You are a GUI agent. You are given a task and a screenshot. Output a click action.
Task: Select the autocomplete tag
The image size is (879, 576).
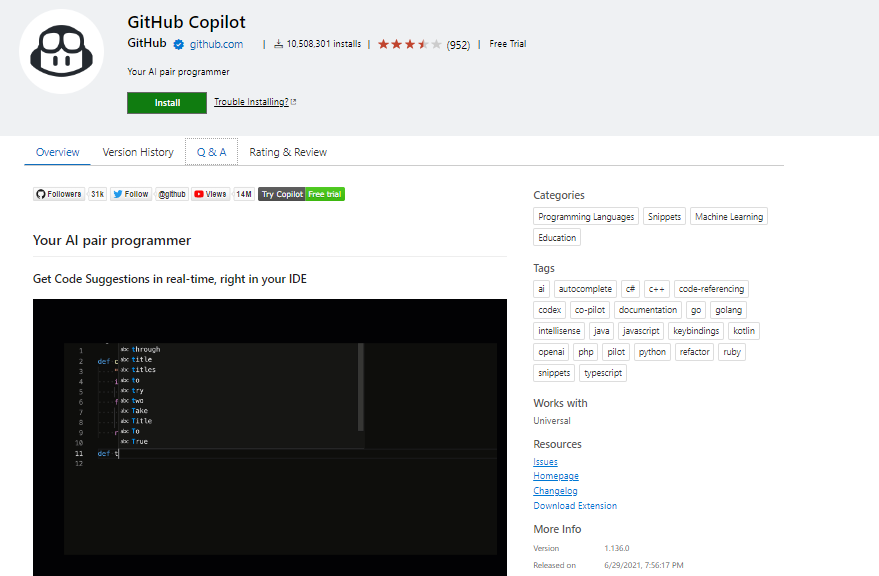pos(585,288)
